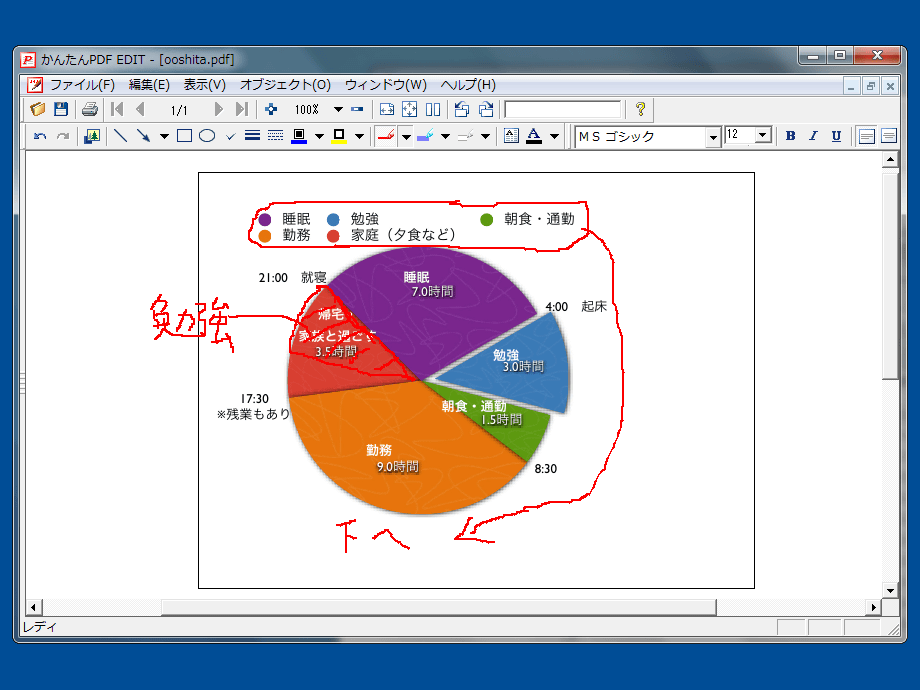Toggle right text alignment

pyautogui.click(x=889, y=136)
